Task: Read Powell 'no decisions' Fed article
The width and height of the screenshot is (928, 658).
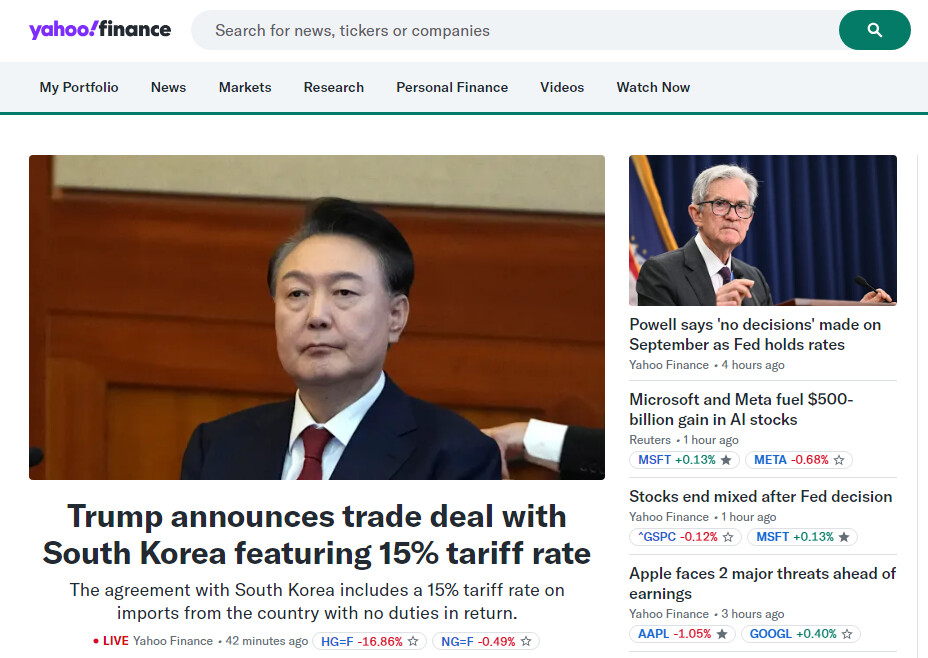Action: pos(755,334)
